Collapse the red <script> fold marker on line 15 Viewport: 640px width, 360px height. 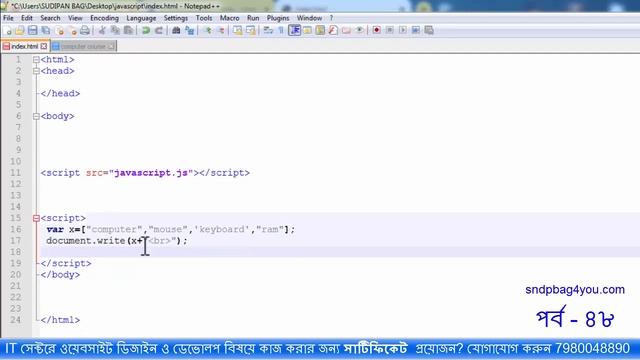[36, 218]
